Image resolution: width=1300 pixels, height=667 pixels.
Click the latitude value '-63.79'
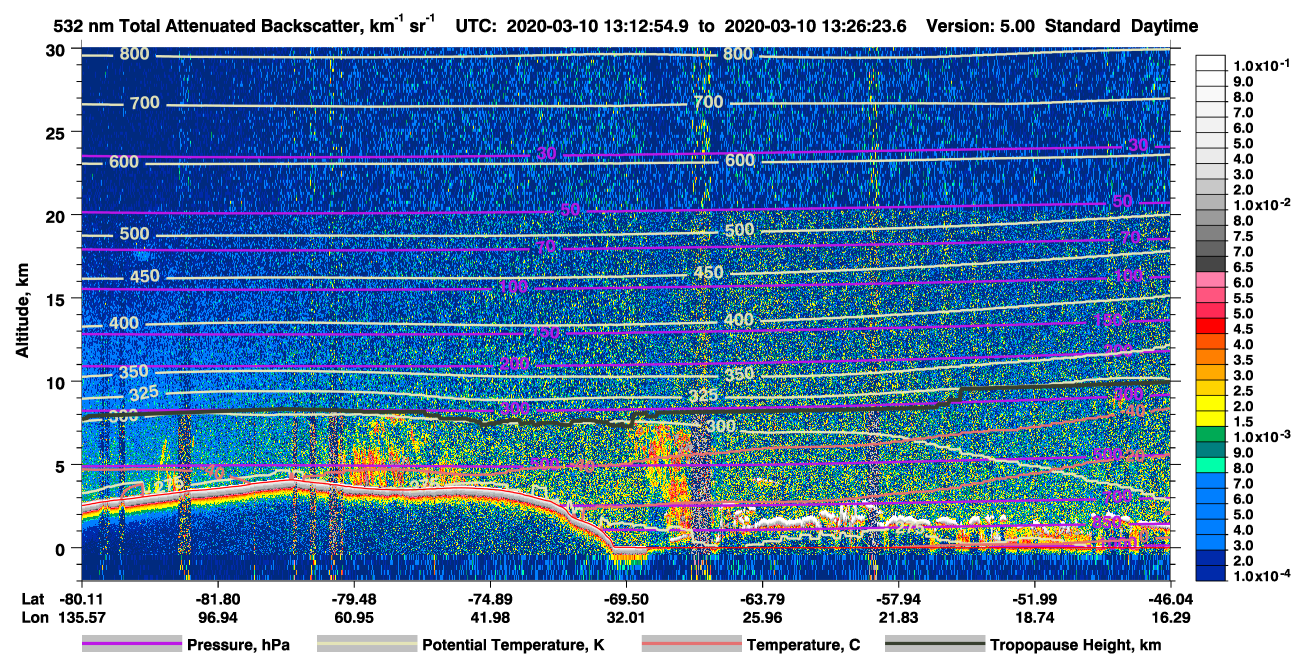[x=762, y=598]
